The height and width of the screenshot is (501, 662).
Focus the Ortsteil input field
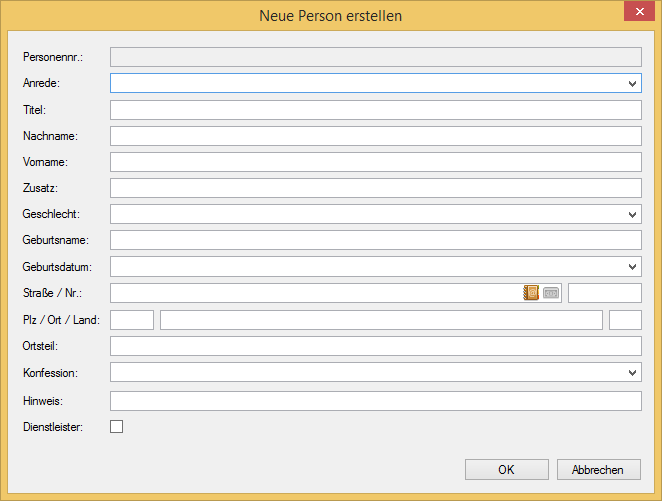coord(376,346)
